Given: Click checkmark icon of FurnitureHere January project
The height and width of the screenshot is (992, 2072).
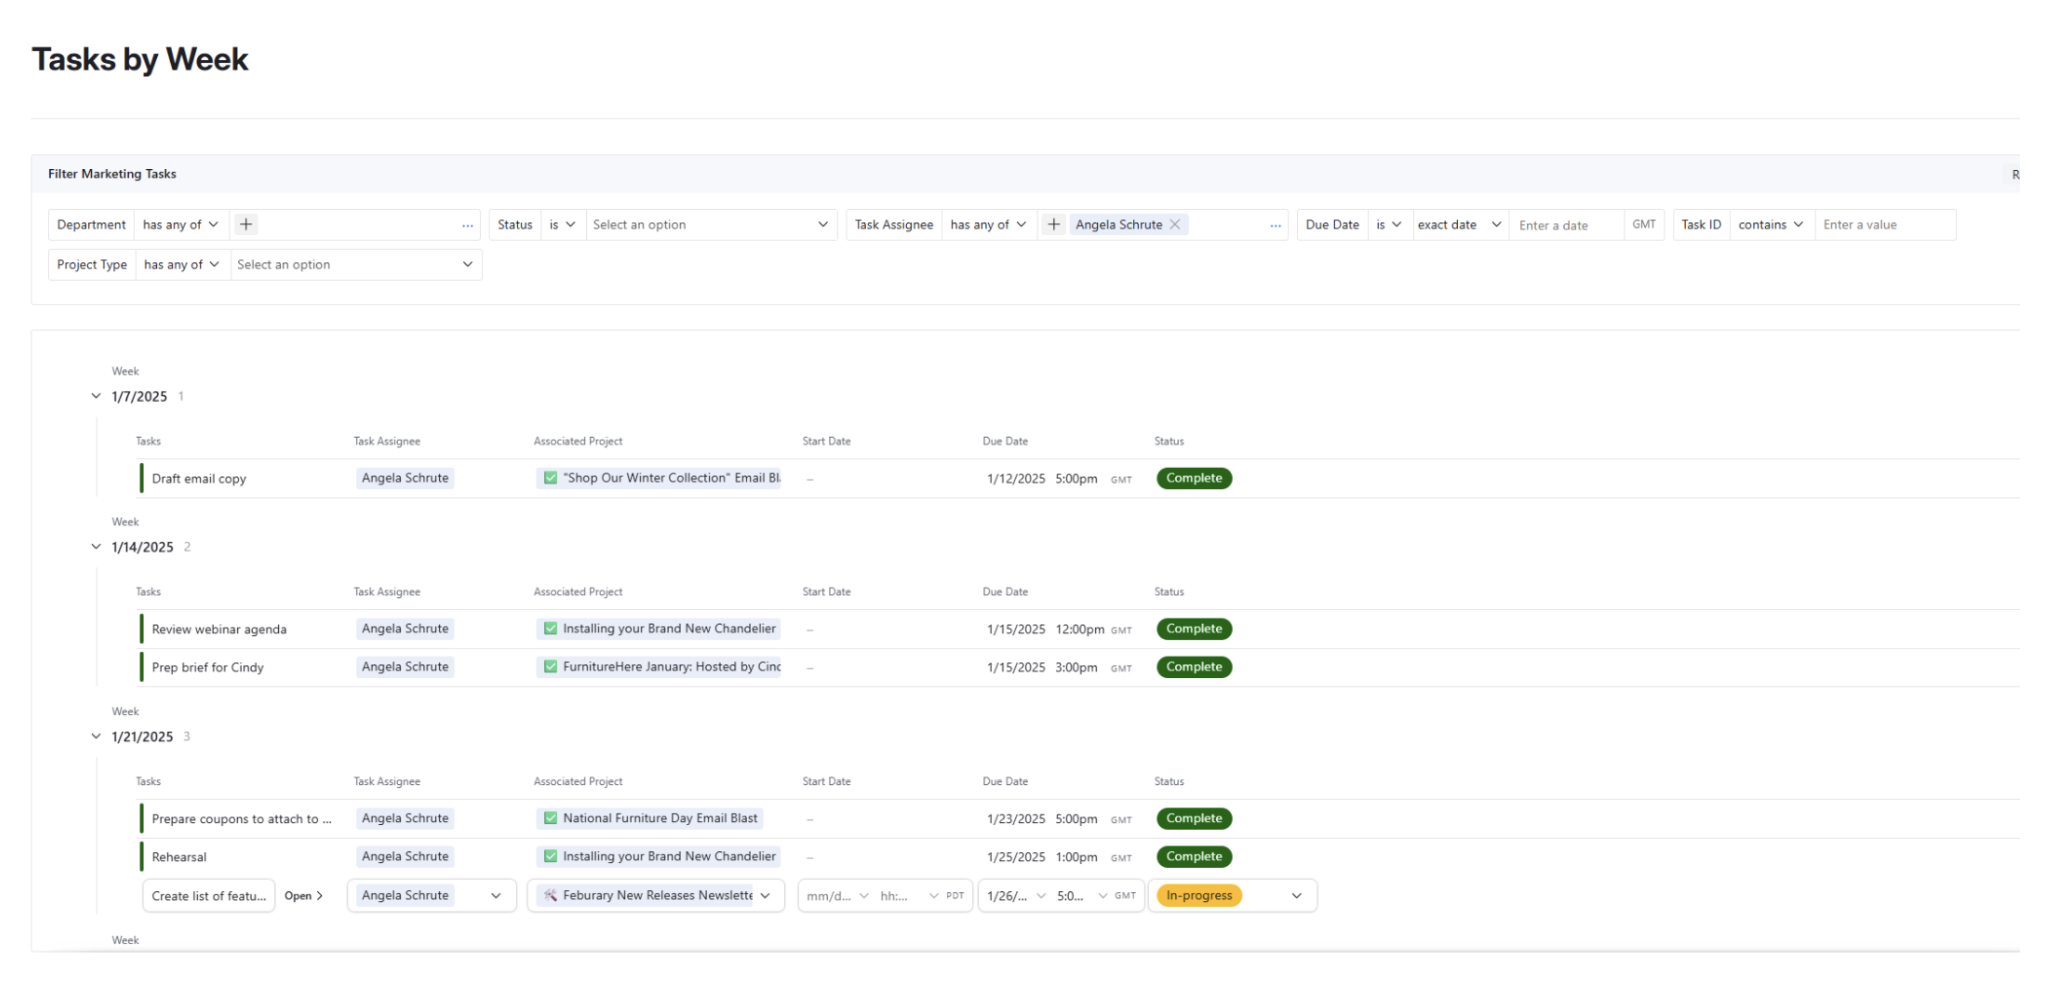Looking at the screenshot, I should click(x=550, y=667).
